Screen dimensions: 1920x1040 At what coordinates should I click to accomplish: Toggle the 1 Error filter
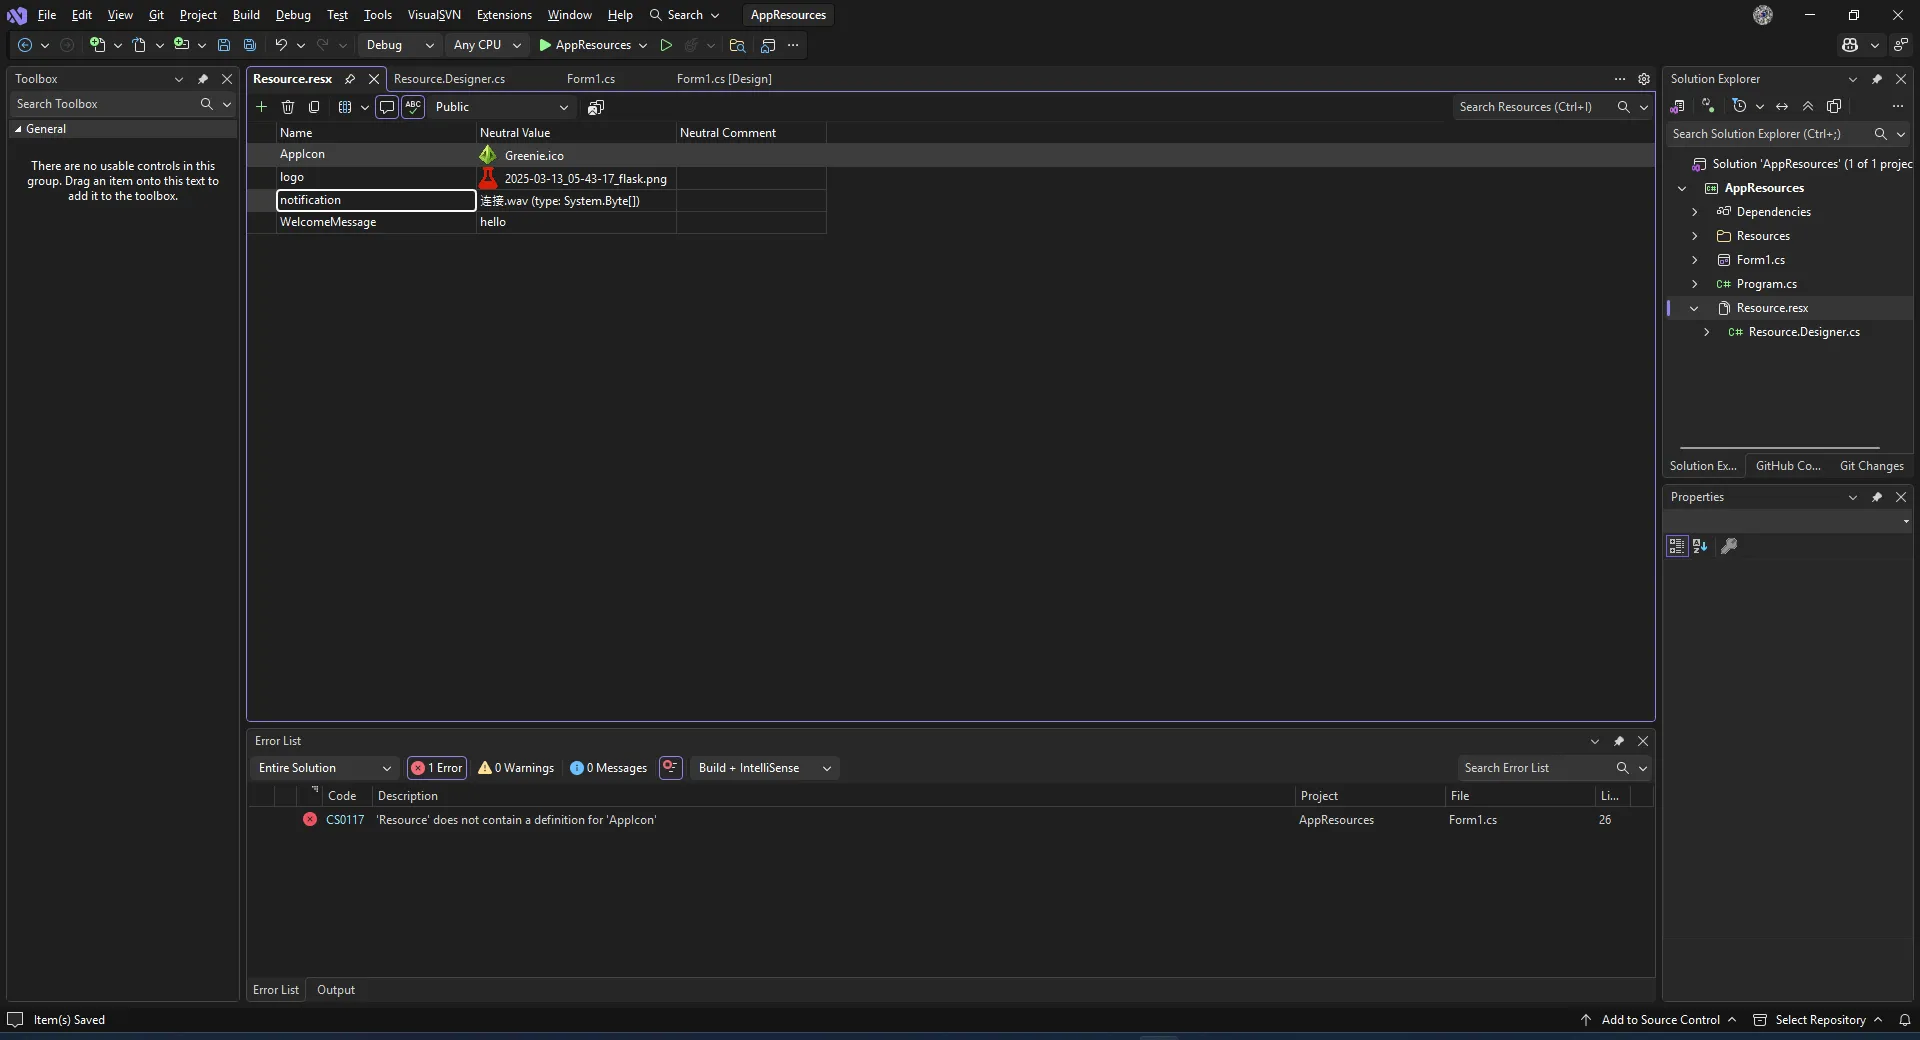(437, 768)
